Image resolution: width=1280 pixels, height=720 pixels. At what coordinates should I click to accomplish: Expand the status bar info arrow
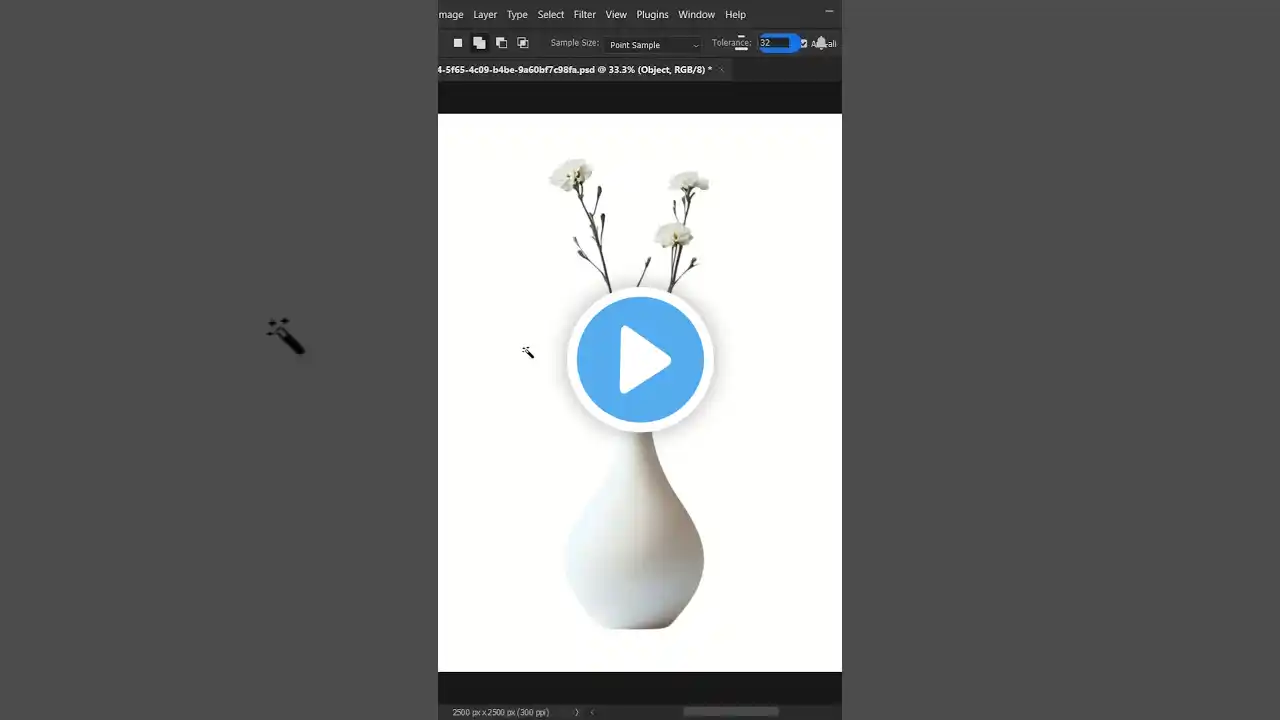point(576,712)
